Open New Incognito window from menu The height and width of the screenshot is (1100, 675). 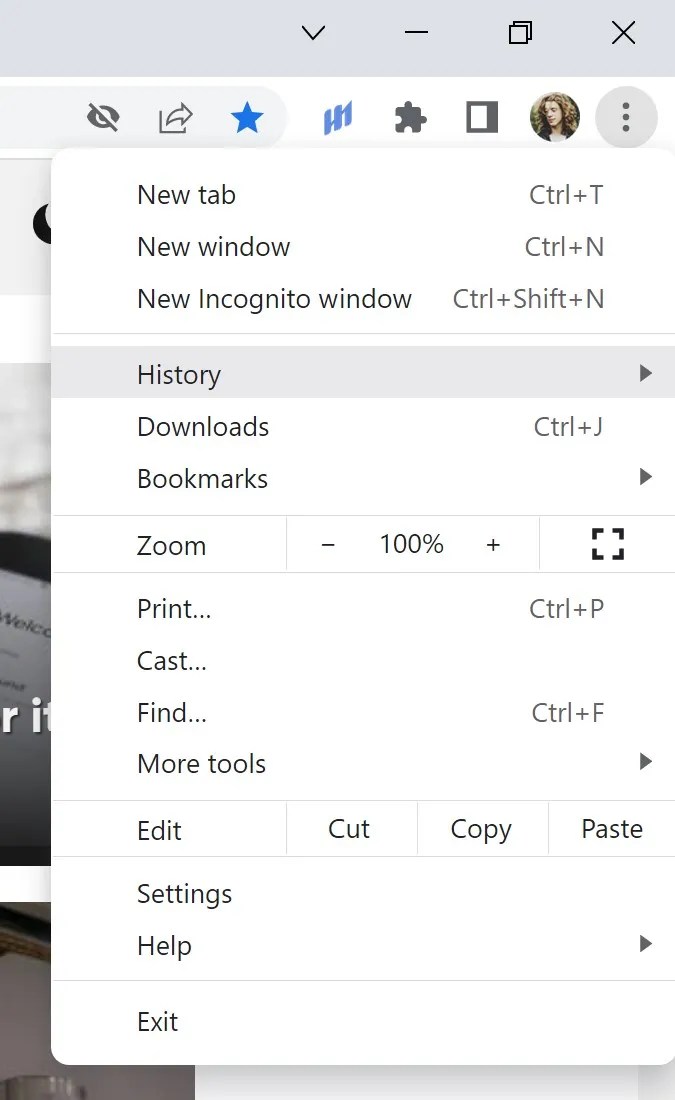275,298
